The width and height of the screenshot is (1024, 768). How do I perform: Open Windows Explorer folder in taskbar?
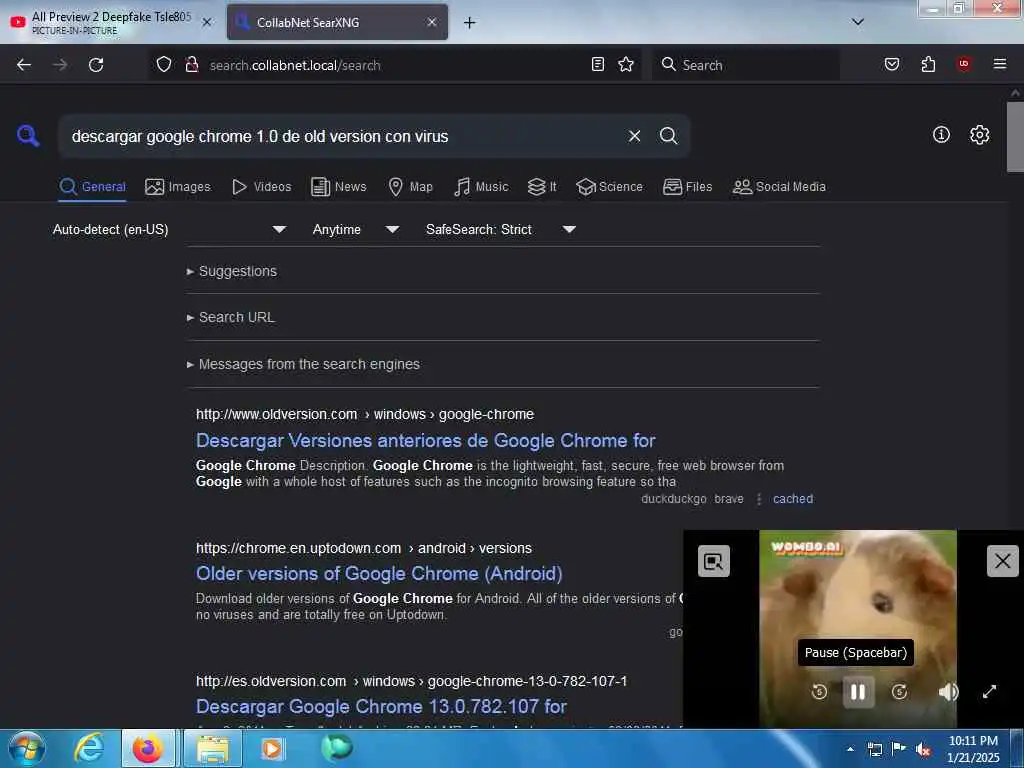[213, 748]
